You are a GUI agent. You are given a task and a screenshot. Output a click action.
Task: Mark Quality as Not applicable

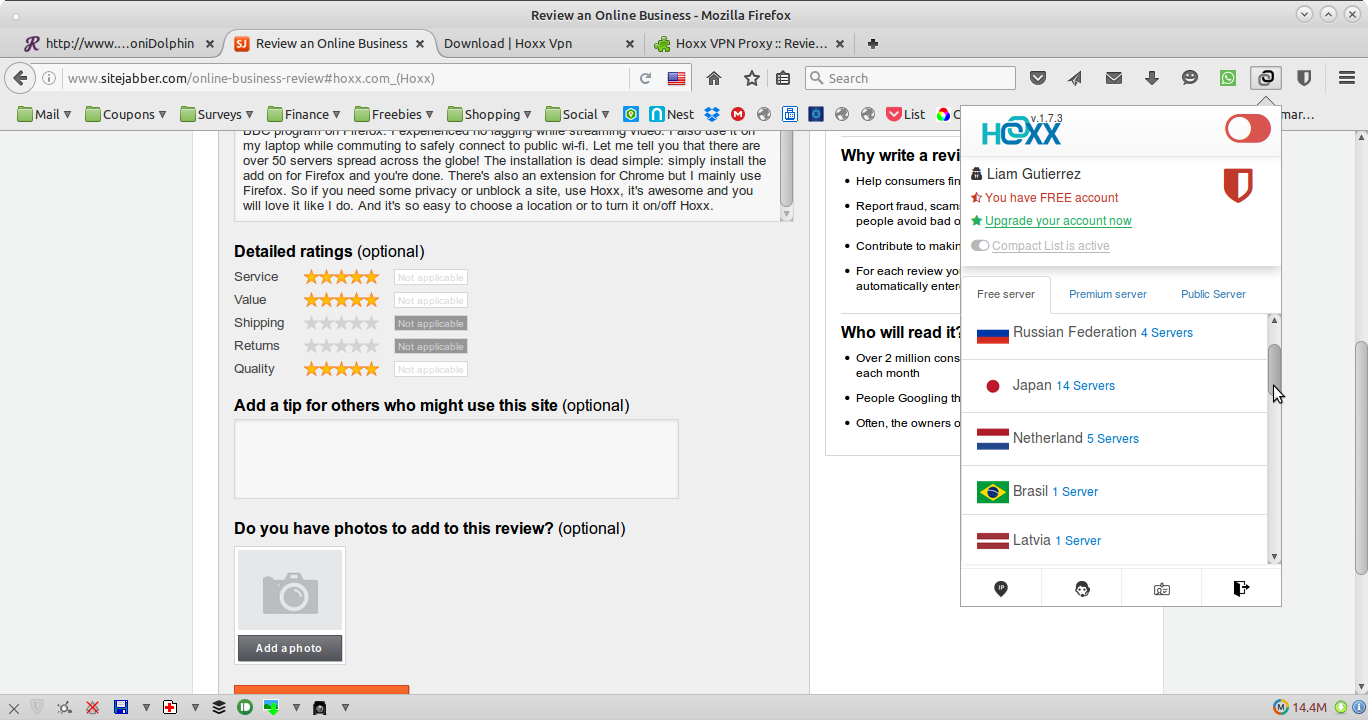click(x=430, y=370)
